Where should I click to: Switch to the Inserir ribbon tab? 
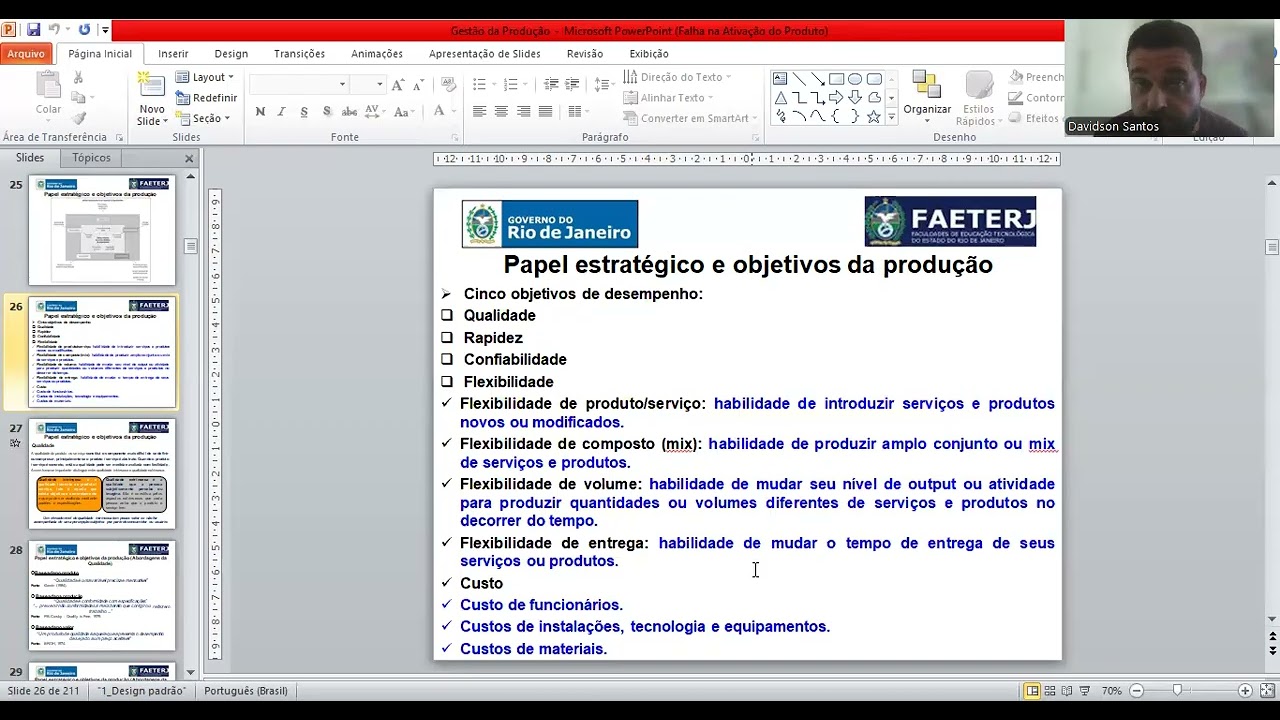[x=173, y=54]
